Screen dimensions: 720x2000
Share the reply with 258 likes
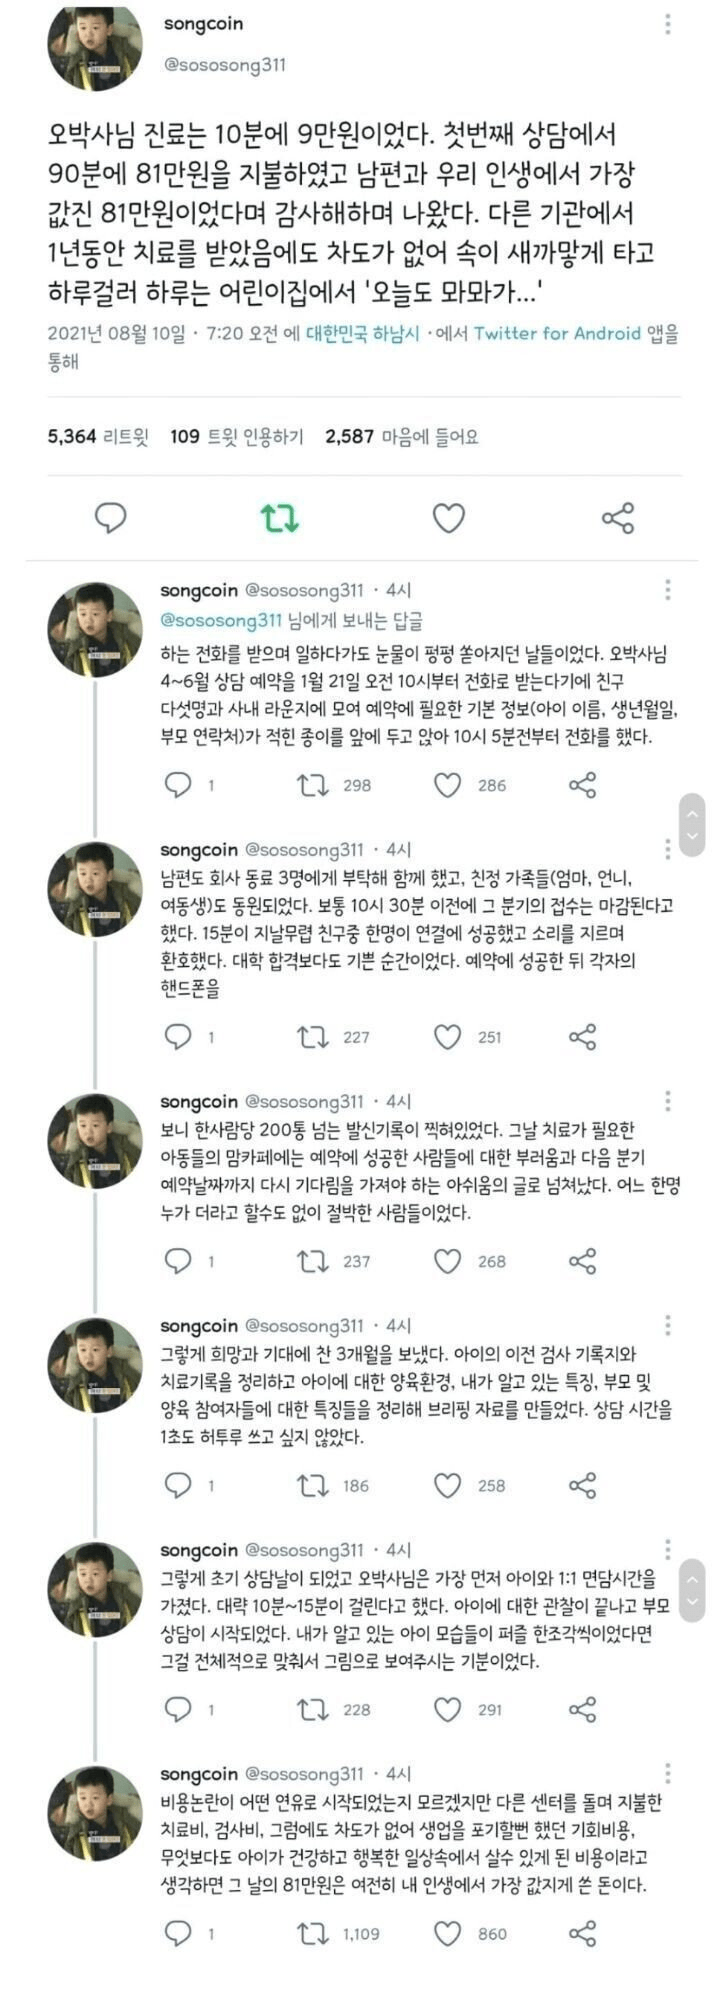[x=582, y=1485]
